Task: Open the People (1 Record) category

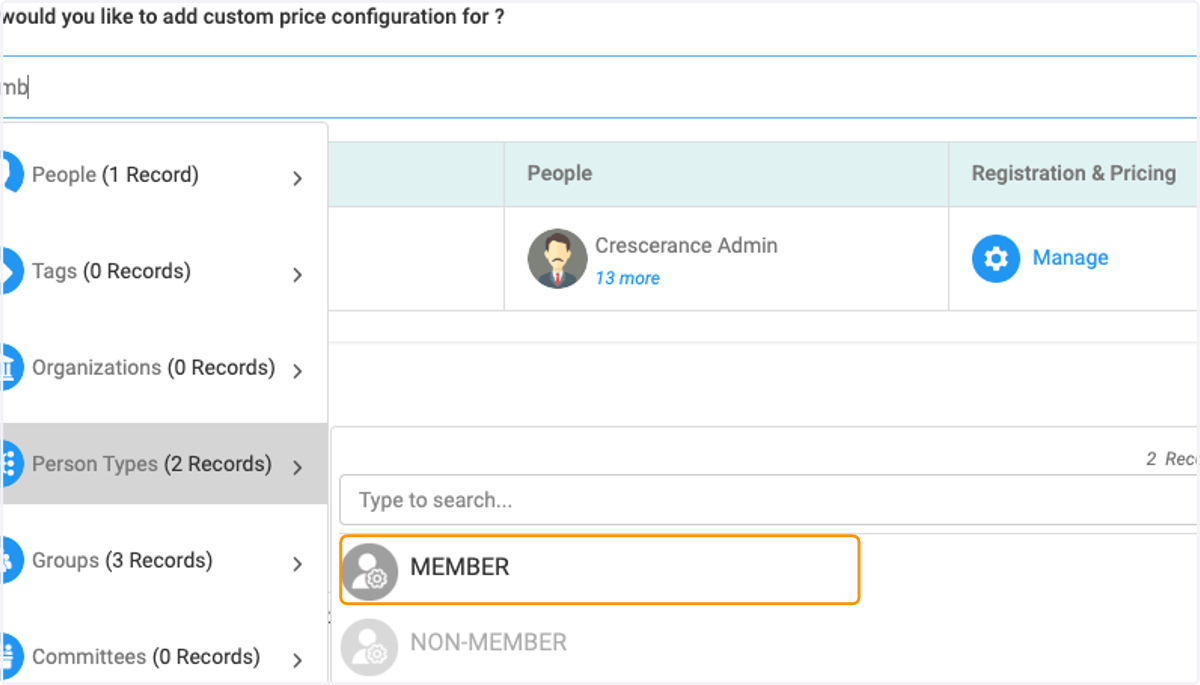Action: pos(165,174)
